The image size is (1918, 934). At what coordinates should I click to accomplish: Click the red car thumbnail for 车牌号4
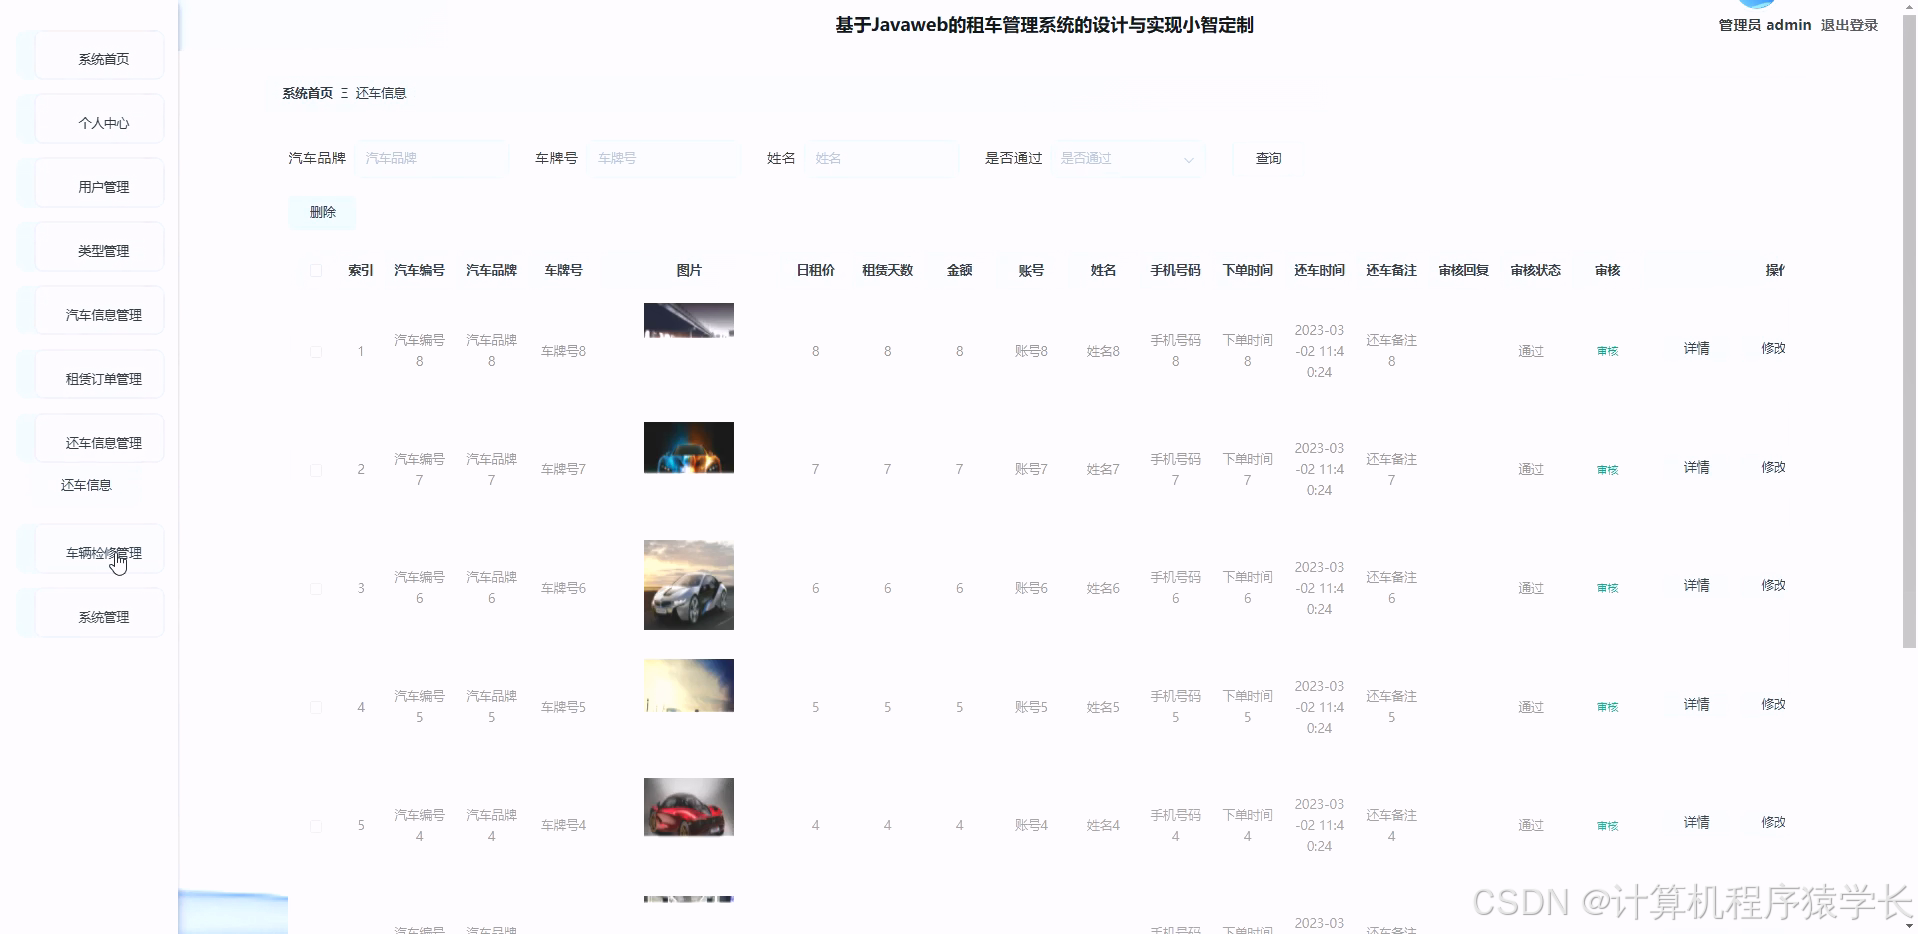coord(688,807)
